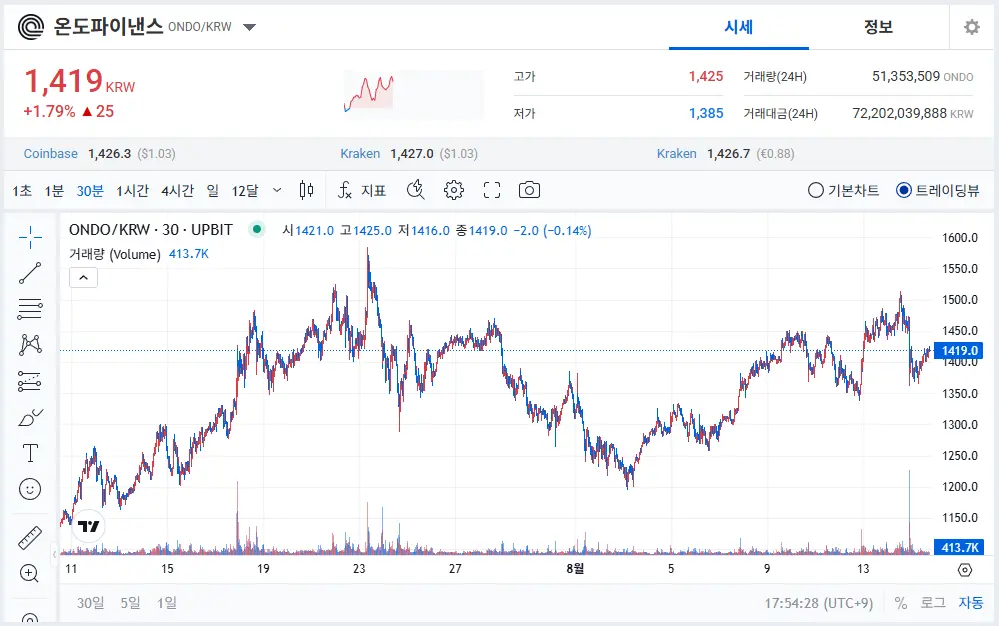The image size is (999, 626).
Task: Select the brush drawing tool
Action: [x=30, y=417]
